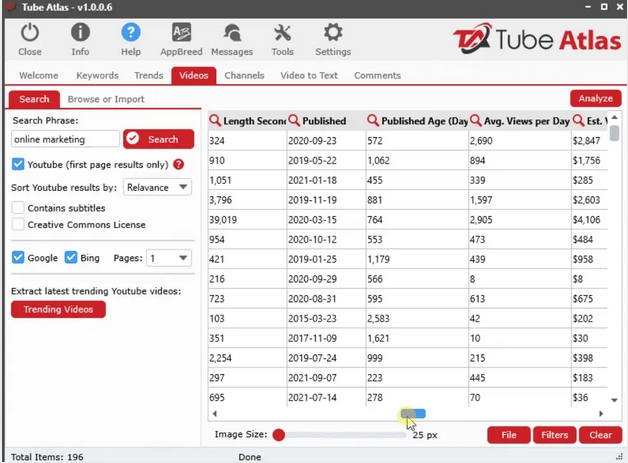Switch to the Keywords tab
Screen dimensions: 628x463
pos(97,75)
